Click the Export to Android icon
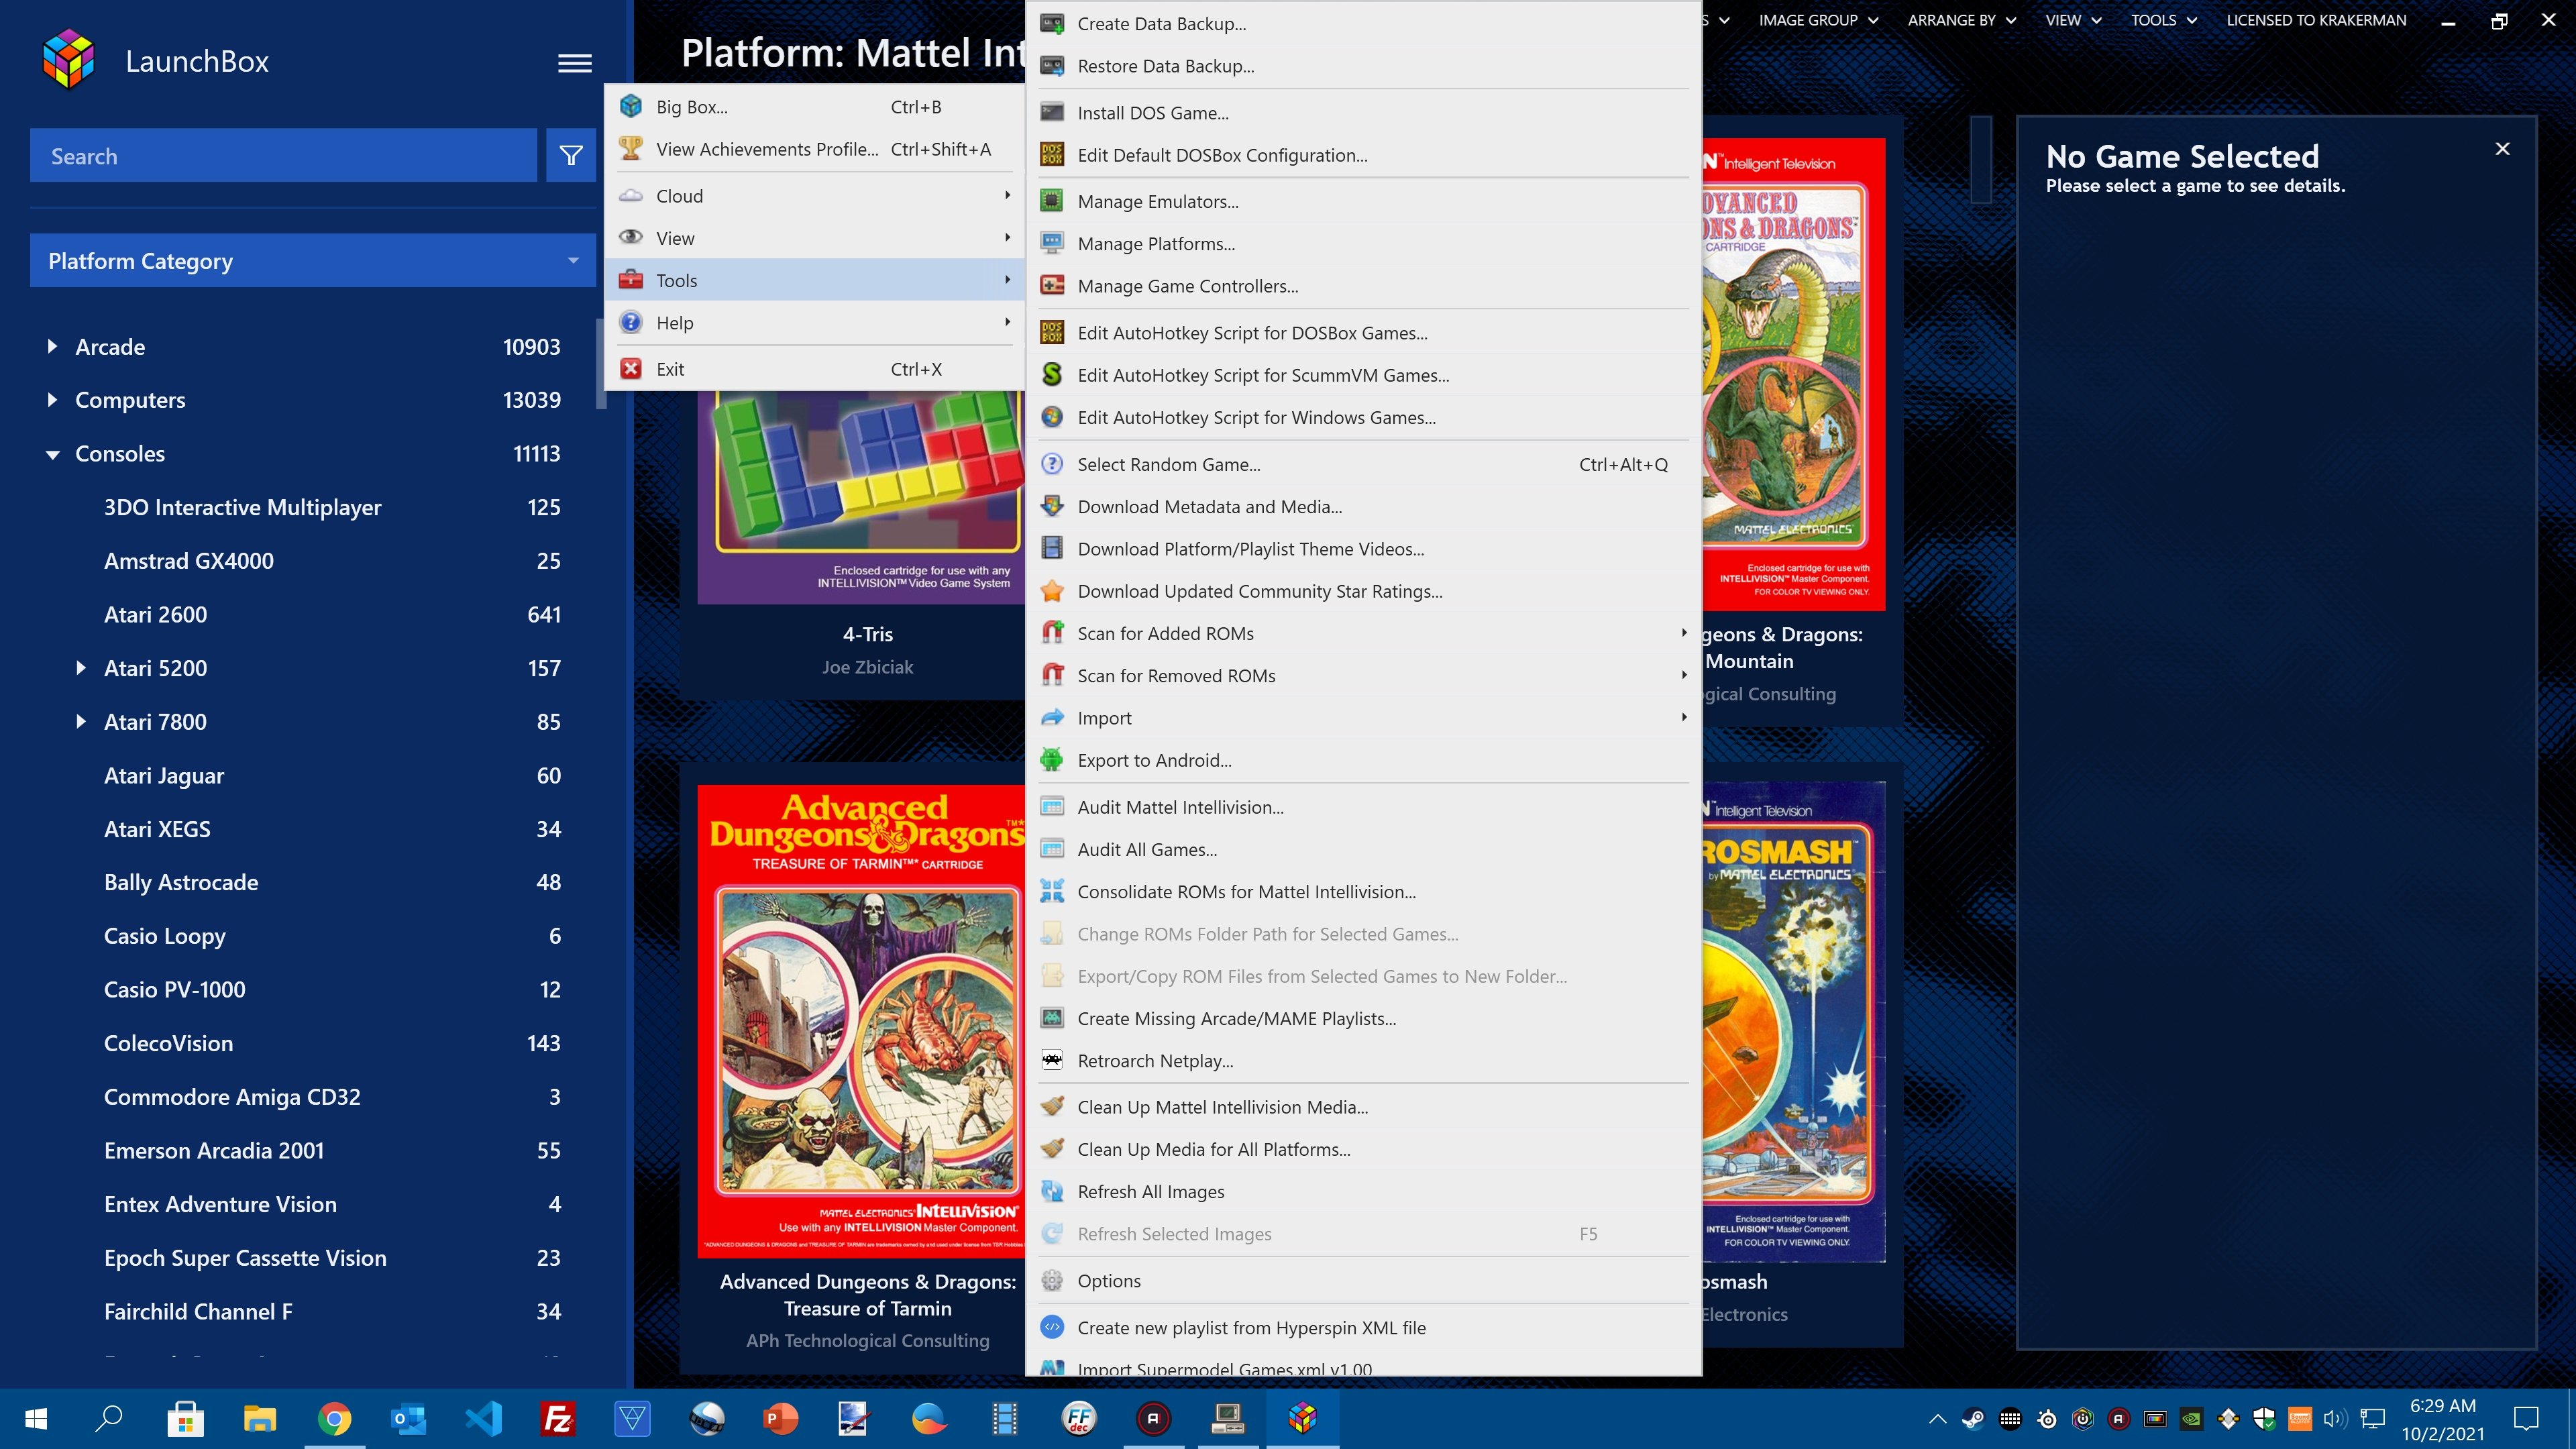Screen dimensions: 2576x1449 [x=1052, y=760]
